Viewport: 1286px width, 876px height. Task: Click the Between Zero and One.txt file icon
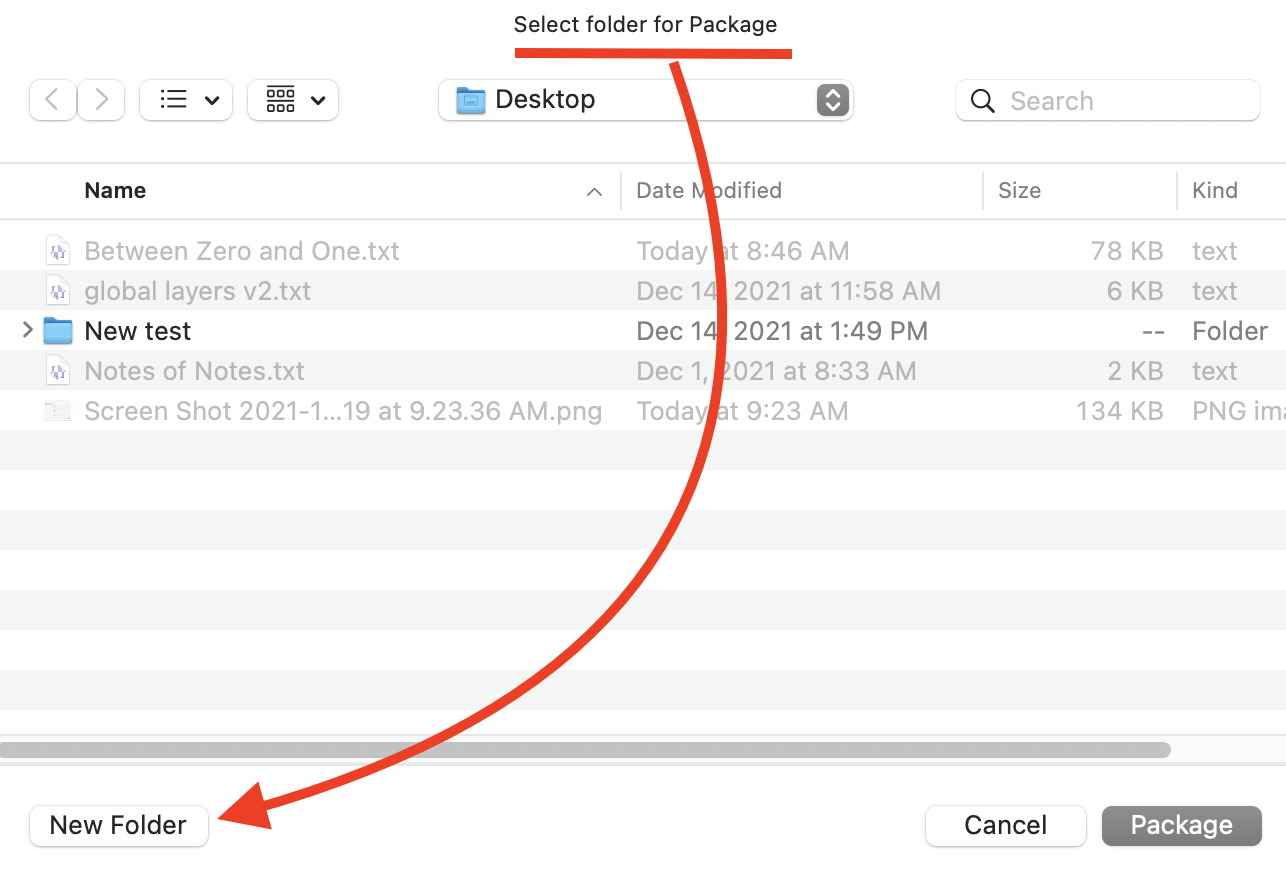pyautogui.click(x=58, y=251)
